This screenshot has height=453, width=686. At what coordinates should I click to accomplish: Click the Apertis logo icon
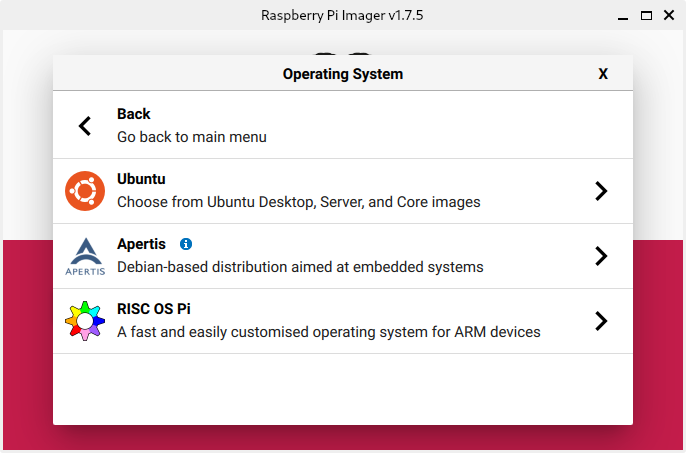coord(85,256)
